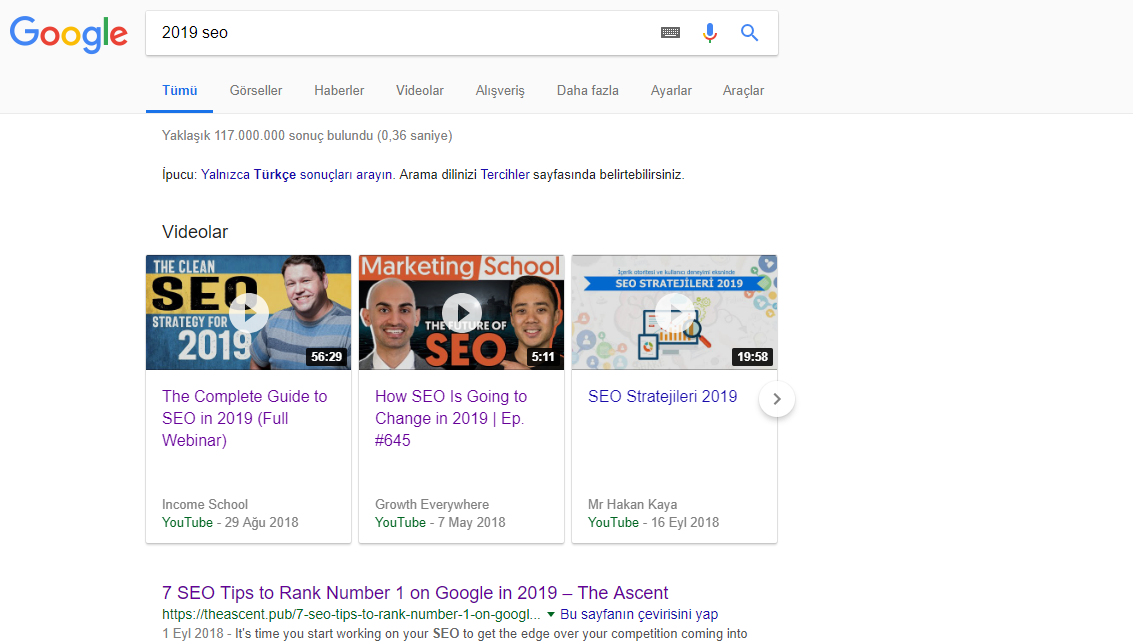Open The Complete Guide to SEO in 2019 link
The width and height of the screenshot is (1133, 641).
(x=244, y=418)
